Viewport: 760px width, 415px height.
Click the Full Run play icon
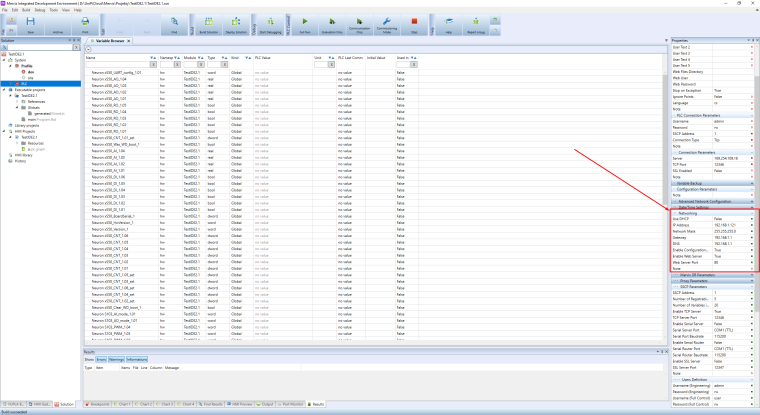tap(306, 23)
